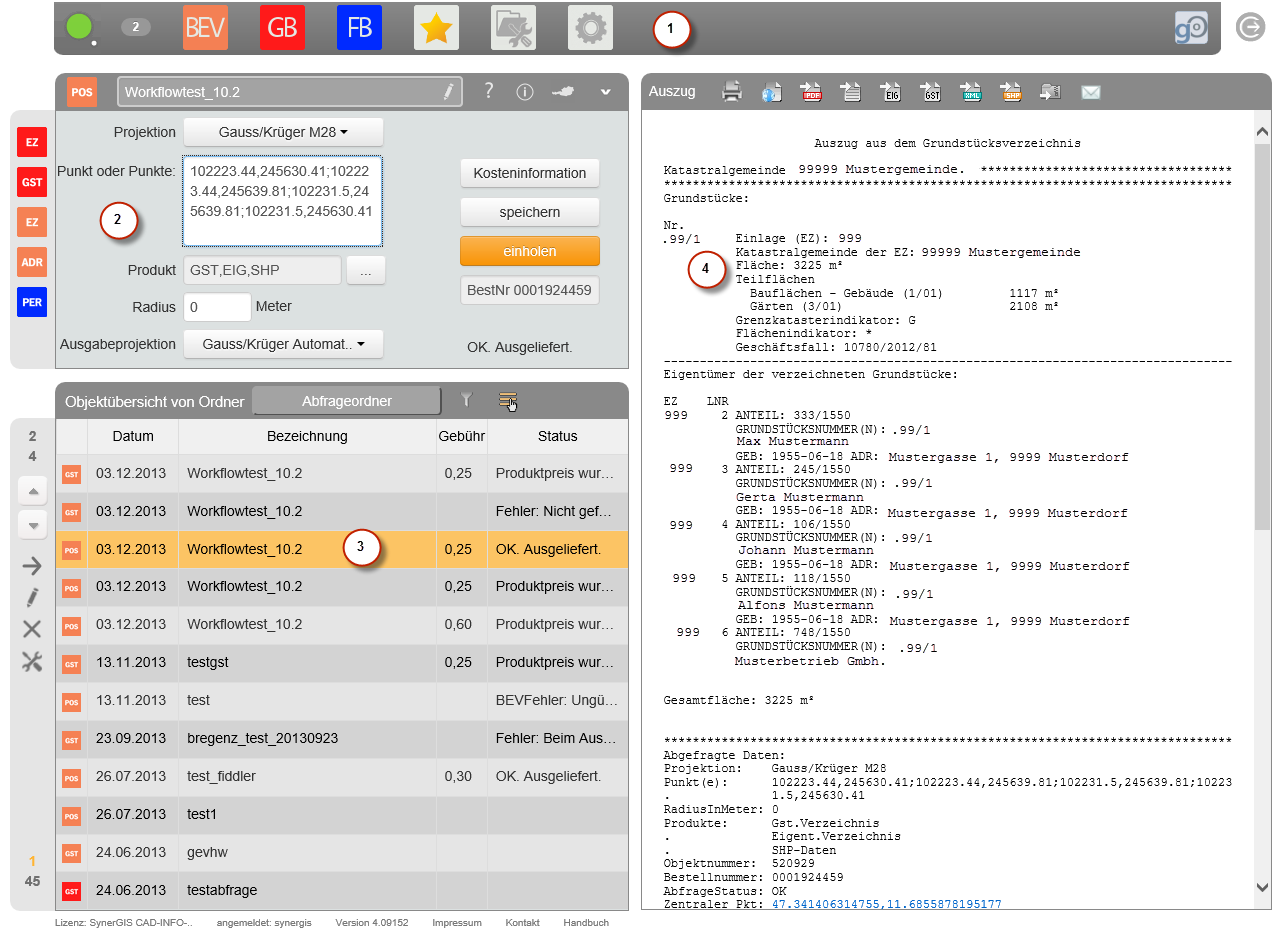Screen dimensions: 1276x944
Task: Open the BEV module
Action: click(x=204, y=27)
